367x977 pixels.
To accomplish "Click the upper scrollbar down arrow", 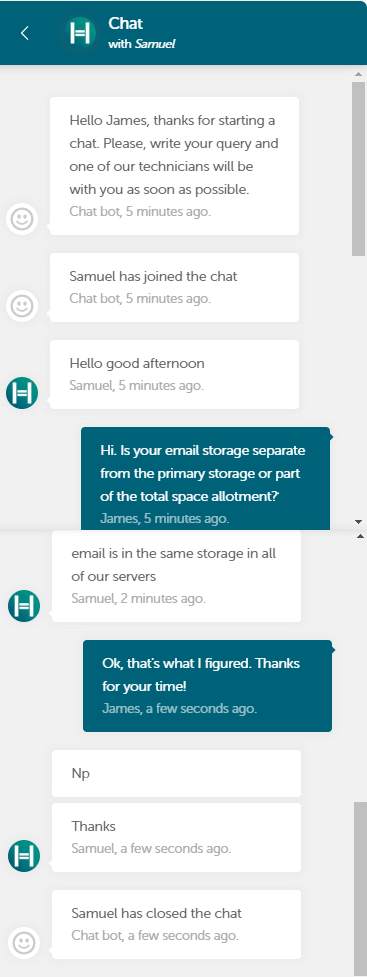I will tap(358, 522).
